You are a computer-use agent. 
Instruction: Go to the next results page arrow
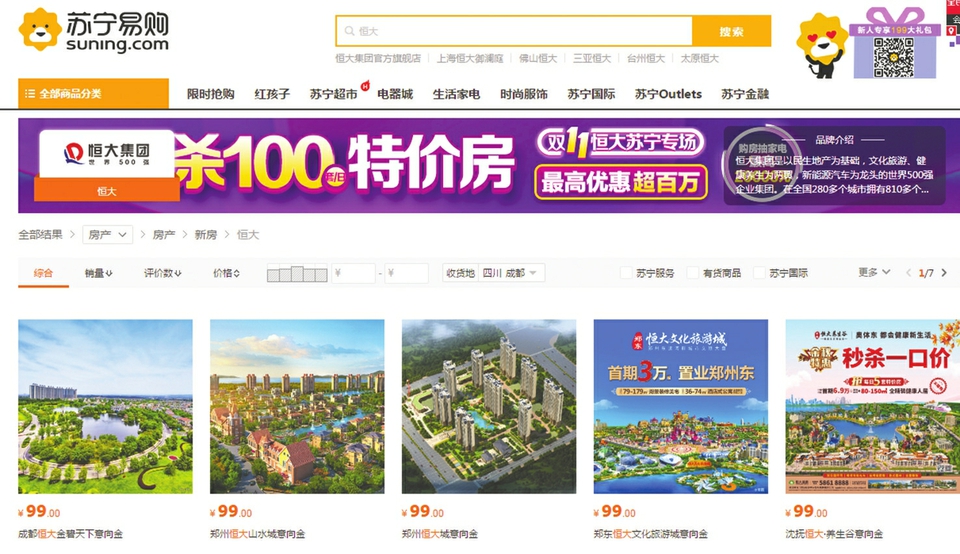click(944, 273)
